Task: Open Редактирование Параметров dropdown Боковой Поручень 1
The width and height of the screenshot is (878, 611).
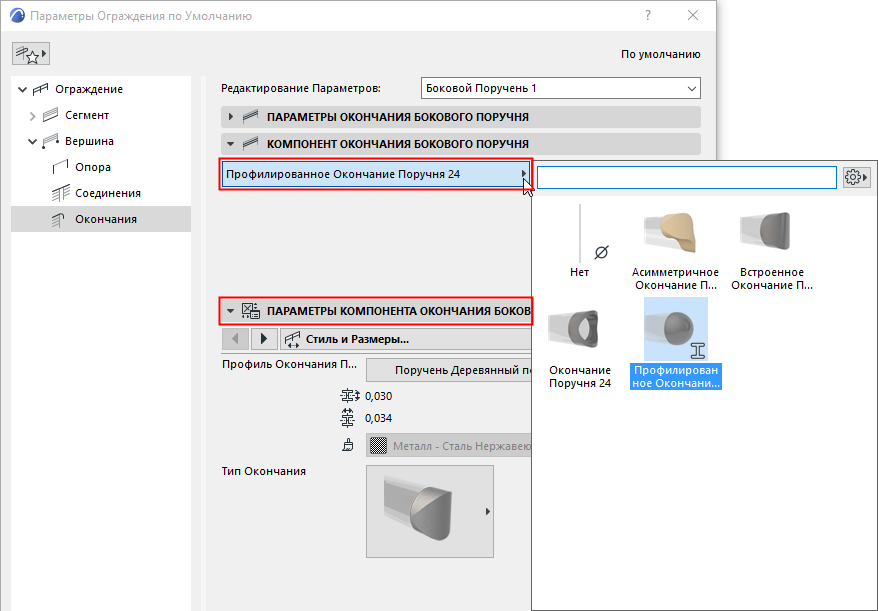Action: click(561, 88)
